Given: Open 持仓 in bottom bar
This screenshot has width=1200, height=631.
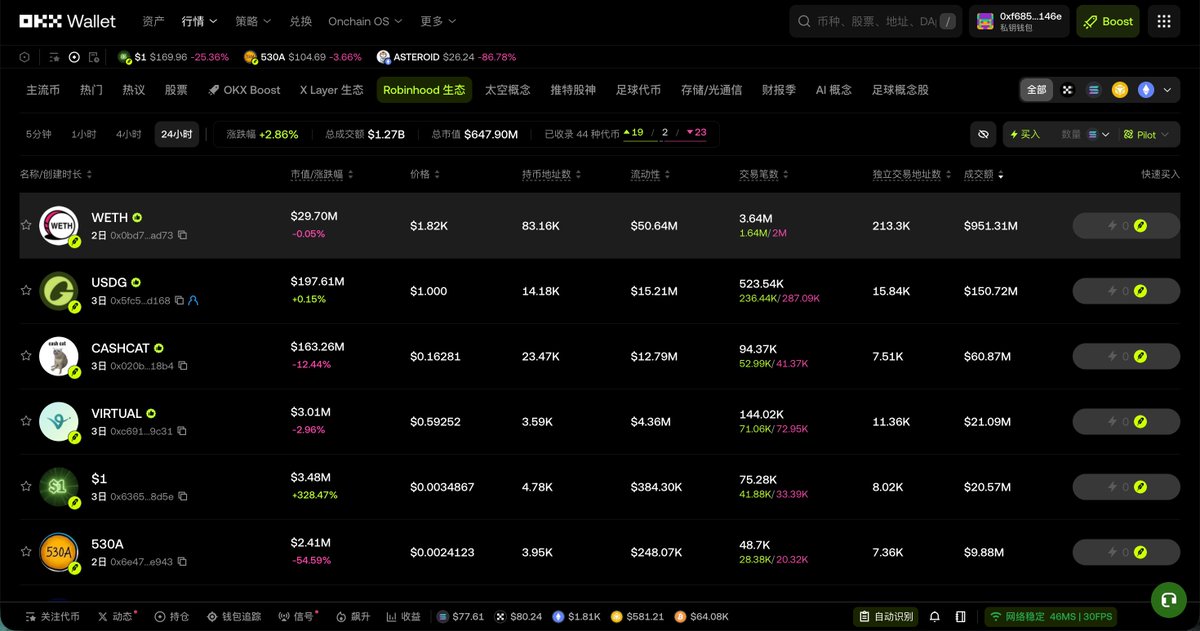Looking at the screenshot, I should click(x=172, y=617).
